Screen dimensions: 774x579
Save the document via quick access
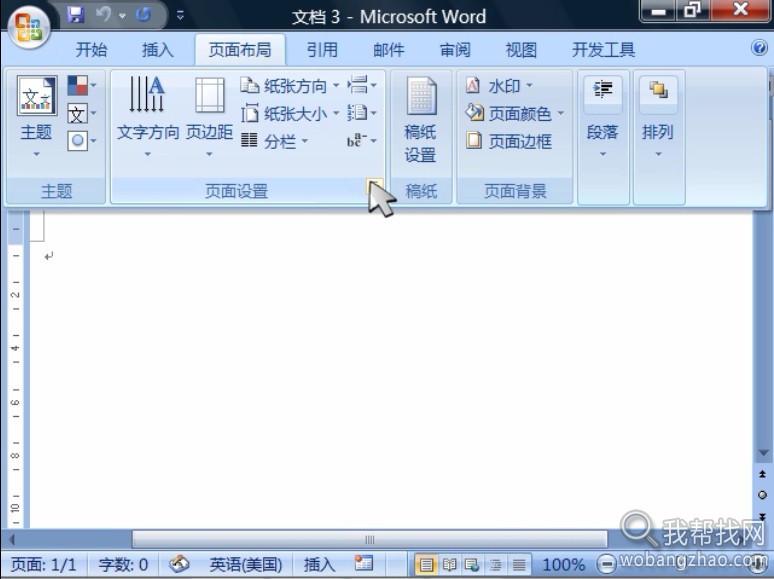coord(76,15)
